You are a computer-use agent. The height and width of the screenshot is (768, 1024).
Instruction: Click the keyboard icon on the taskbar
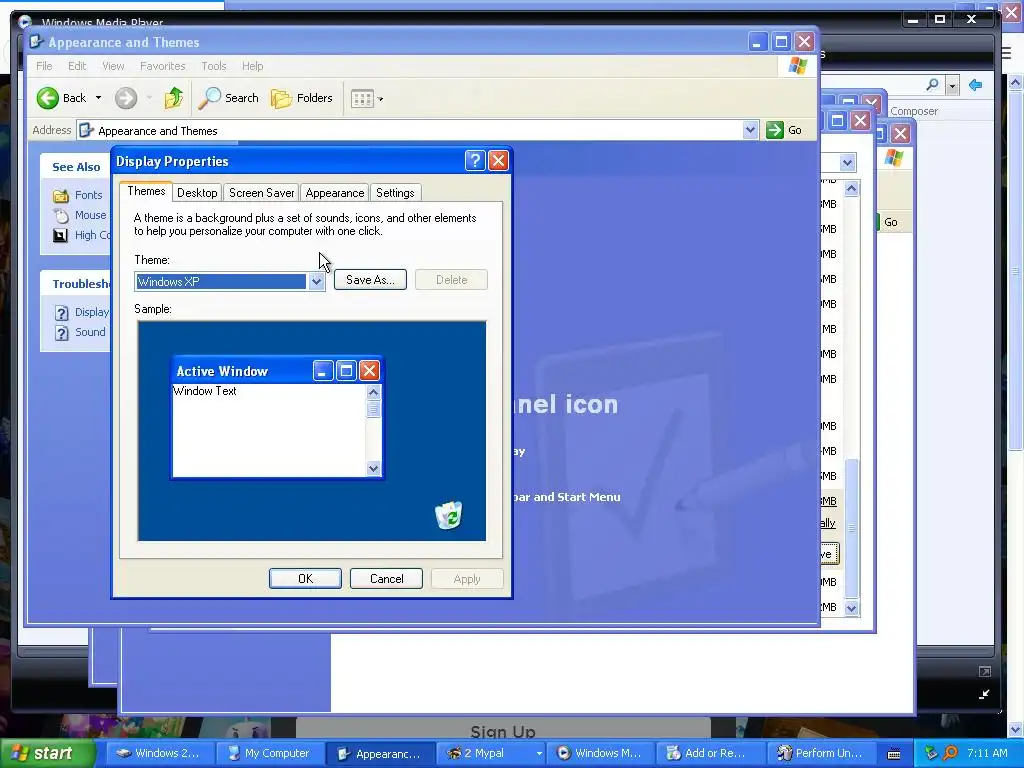click(894, 754)
